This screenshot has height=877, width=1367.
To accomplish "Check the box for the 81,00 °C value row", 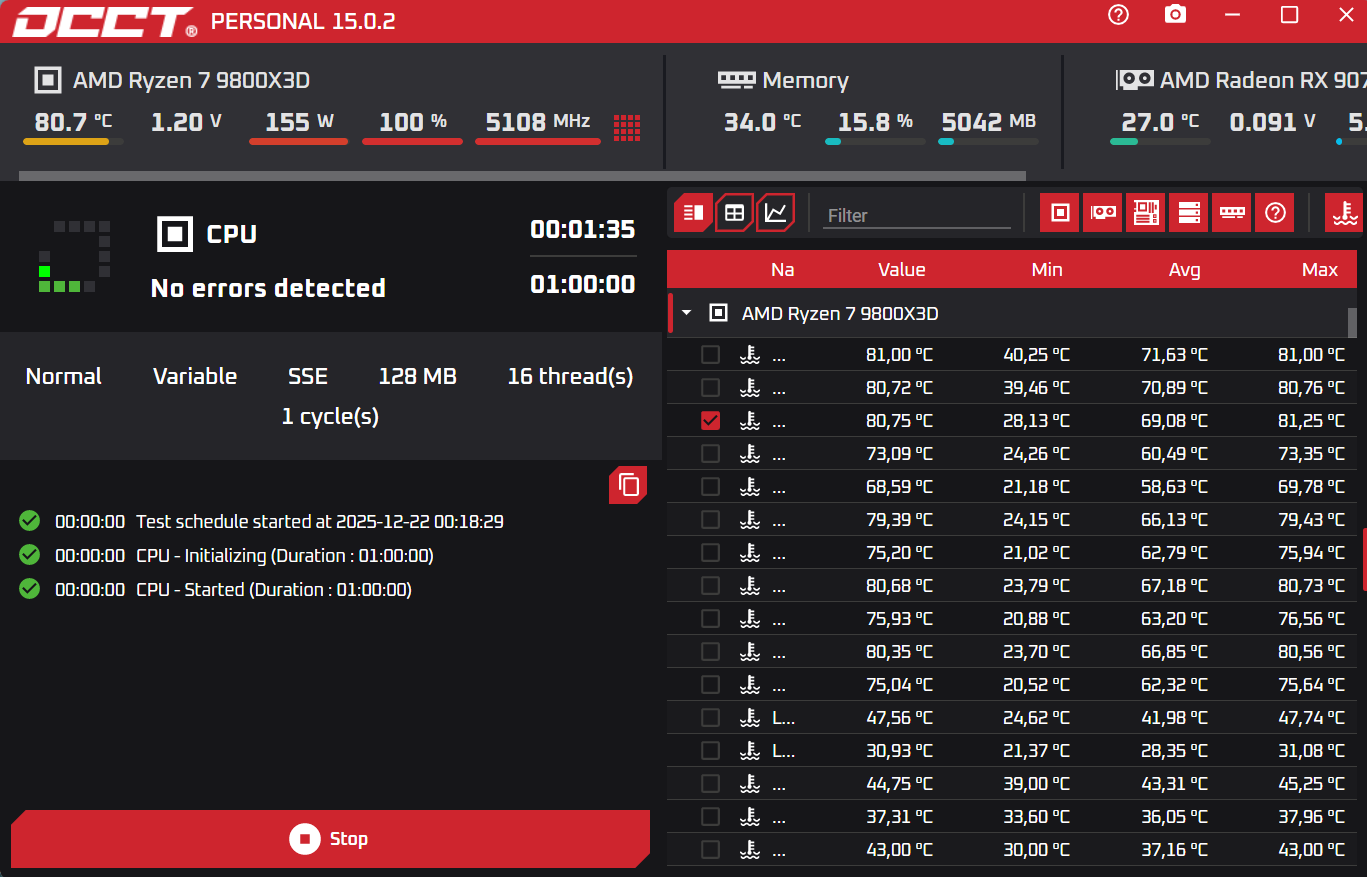I will pyautogui.click(x=710, y=354).
